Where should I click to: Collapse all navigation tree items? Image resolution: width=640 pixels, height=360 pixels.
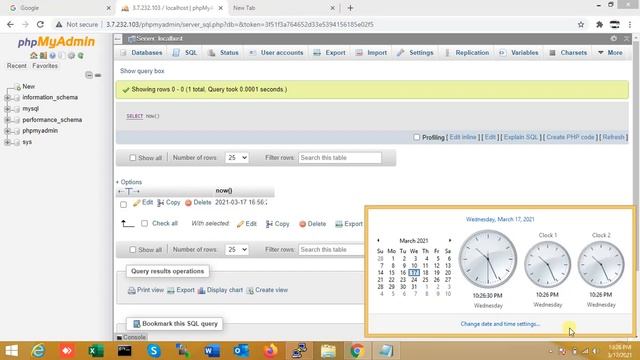tap(89, 75)
